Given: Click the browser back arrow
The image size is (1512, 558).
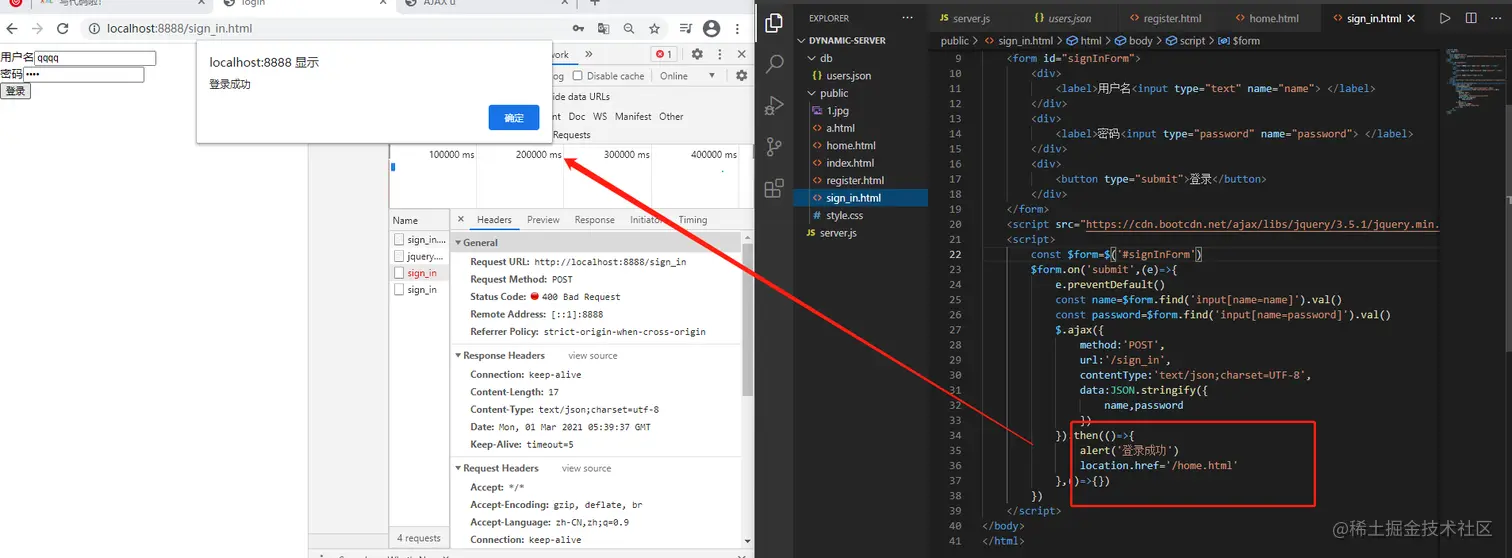Looking at the screenshot, I should click(x=12, y=29).
